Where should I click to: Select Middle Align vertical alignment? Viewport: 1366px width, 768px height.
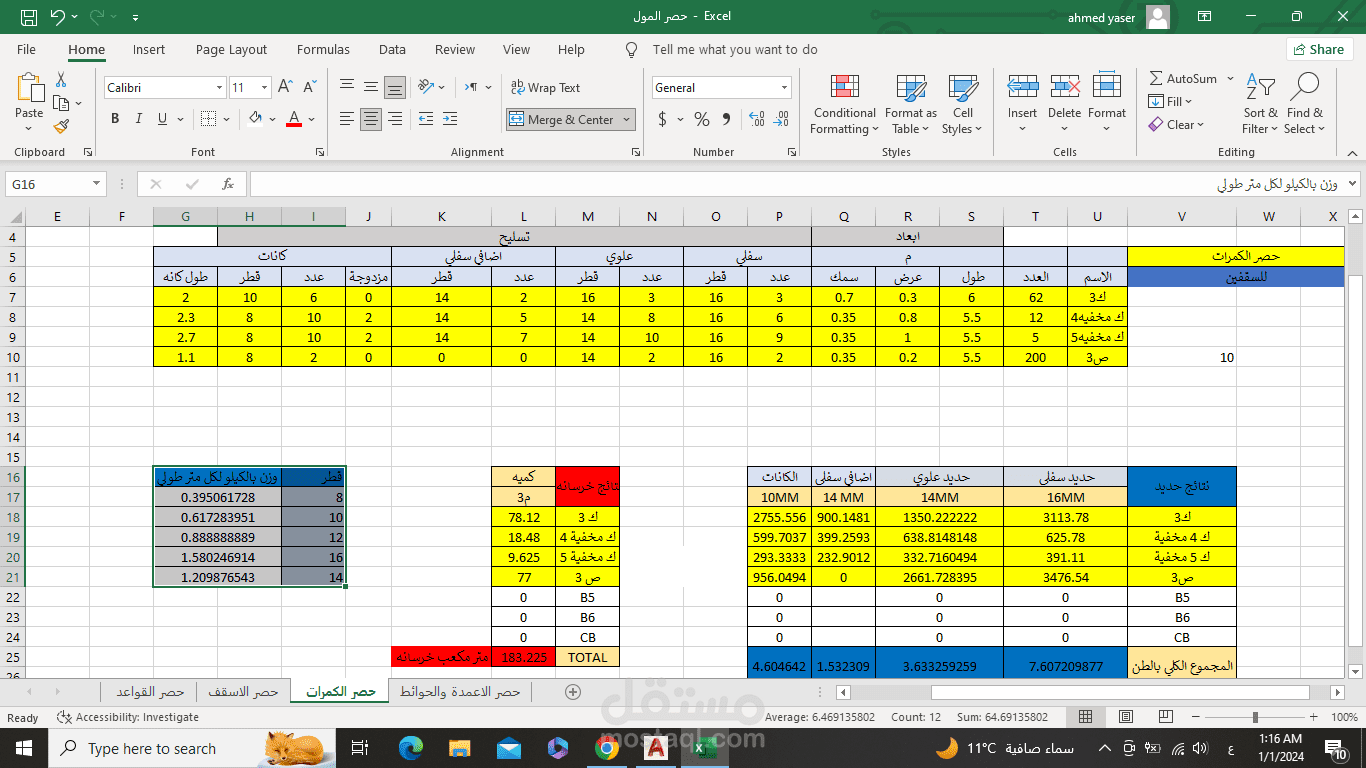click(x=371, y=87)
